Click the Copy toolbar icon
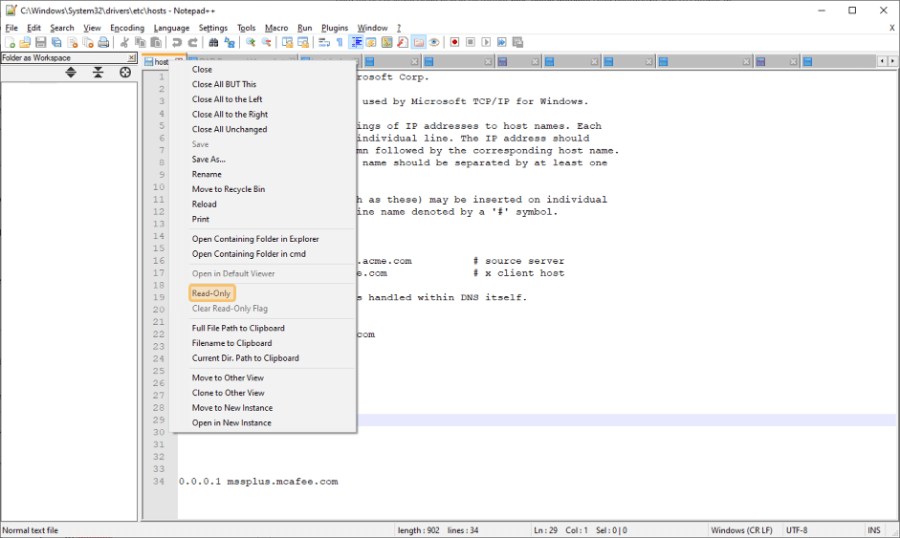This screenshot has width=900, height=538. [x=140, y=42]
